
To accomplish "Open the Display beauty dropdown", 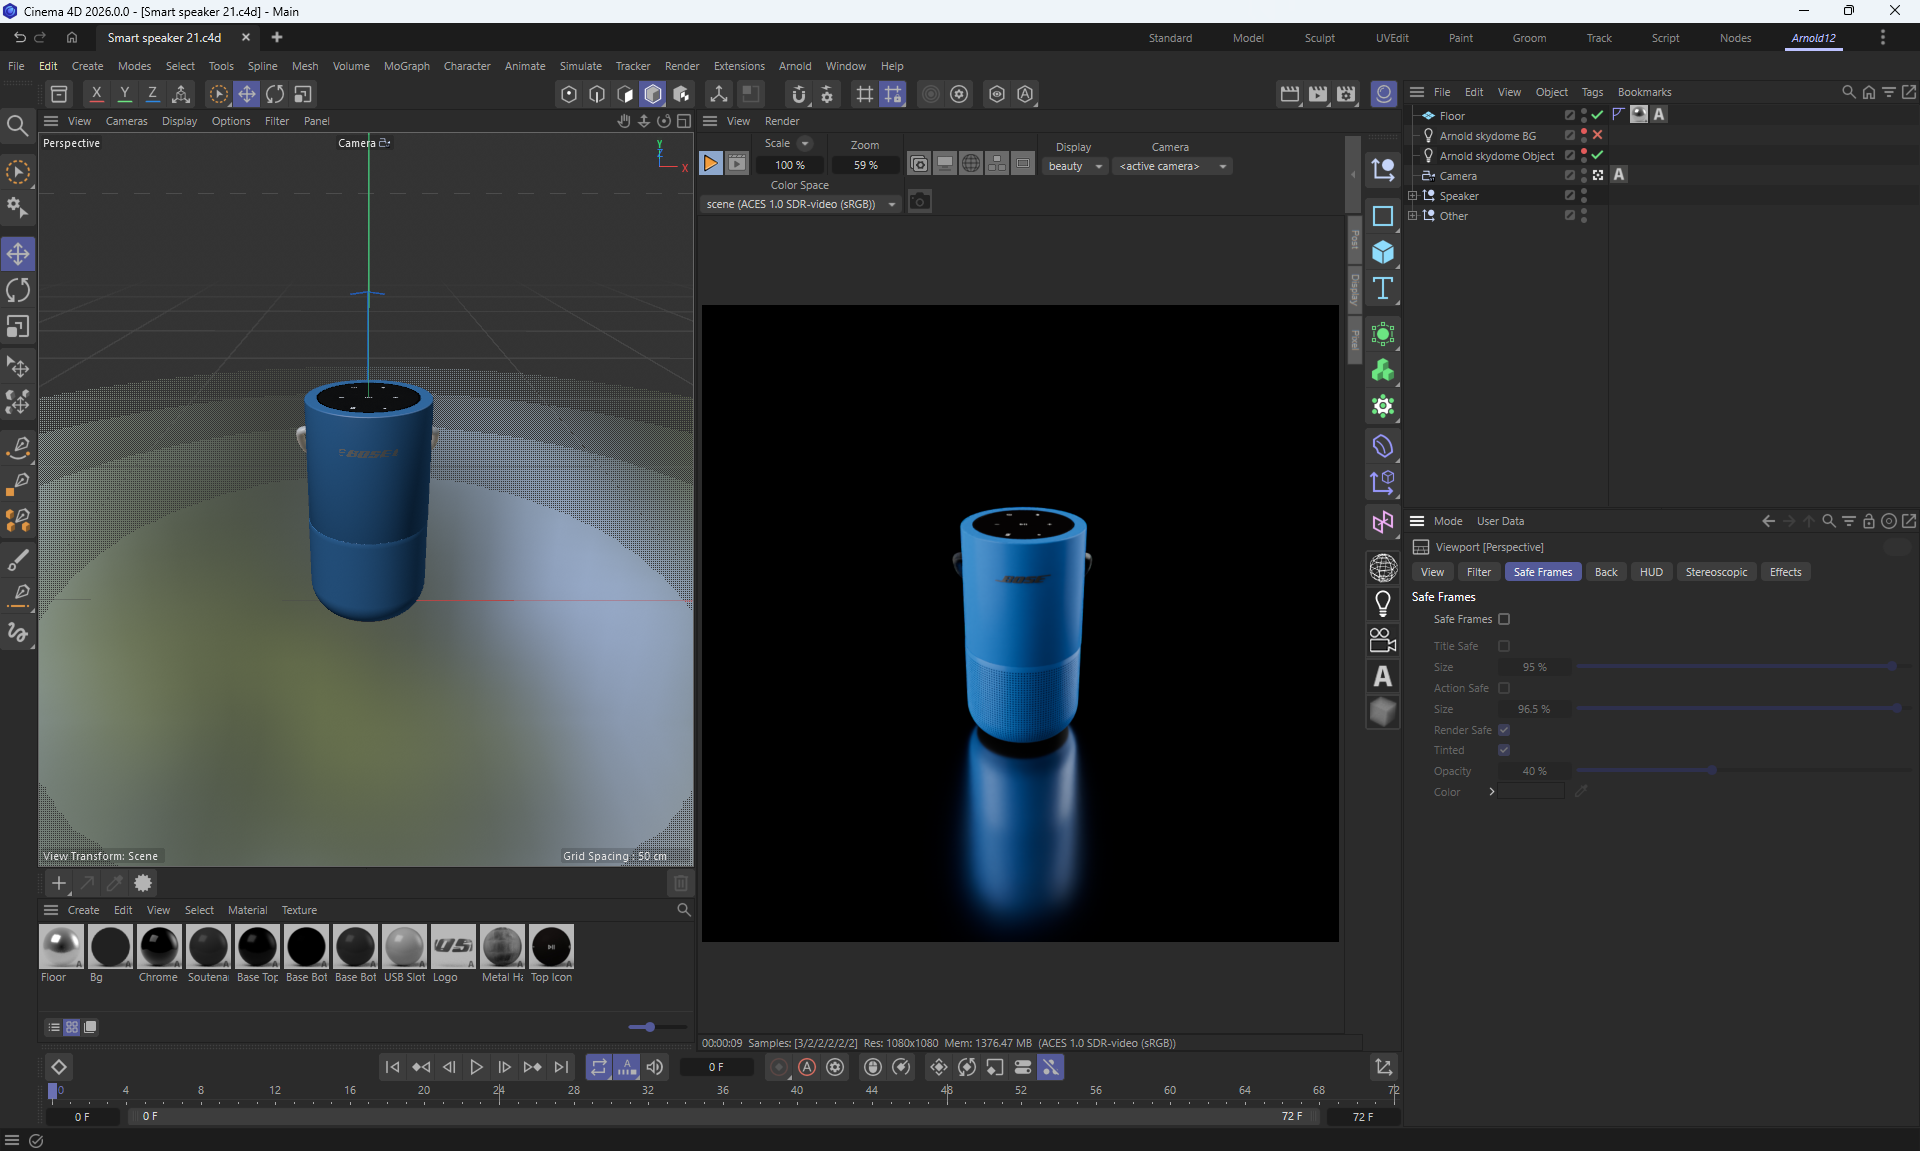I will pyautogui.click(x=1075, y=166).
